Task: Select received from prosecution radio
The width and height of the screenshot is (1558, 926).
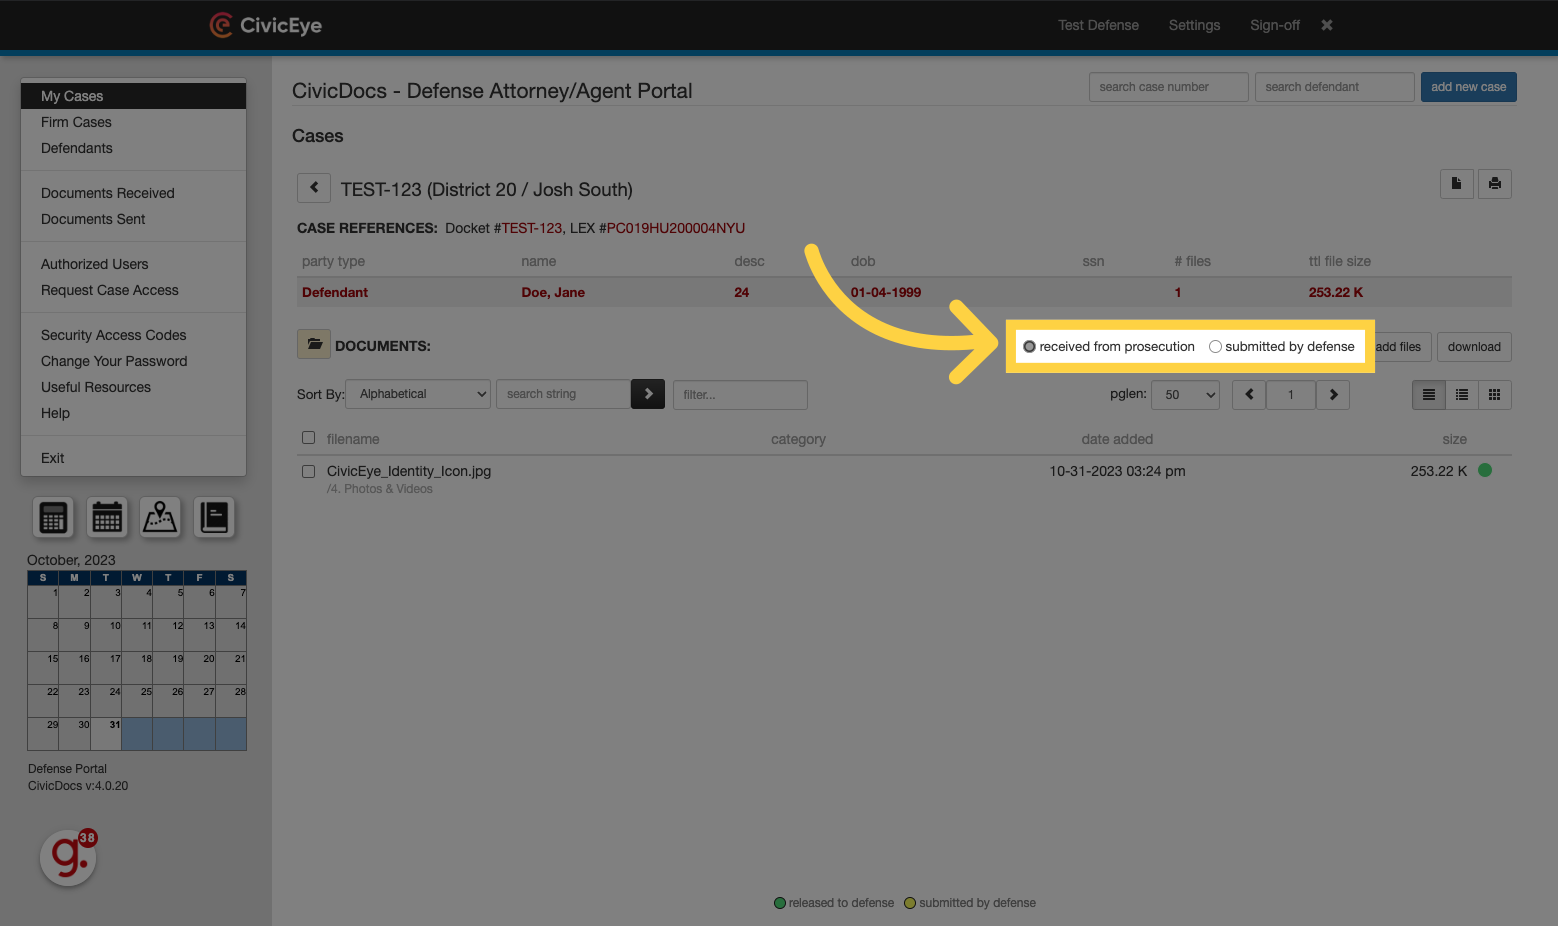Action: coord(1029,347)
